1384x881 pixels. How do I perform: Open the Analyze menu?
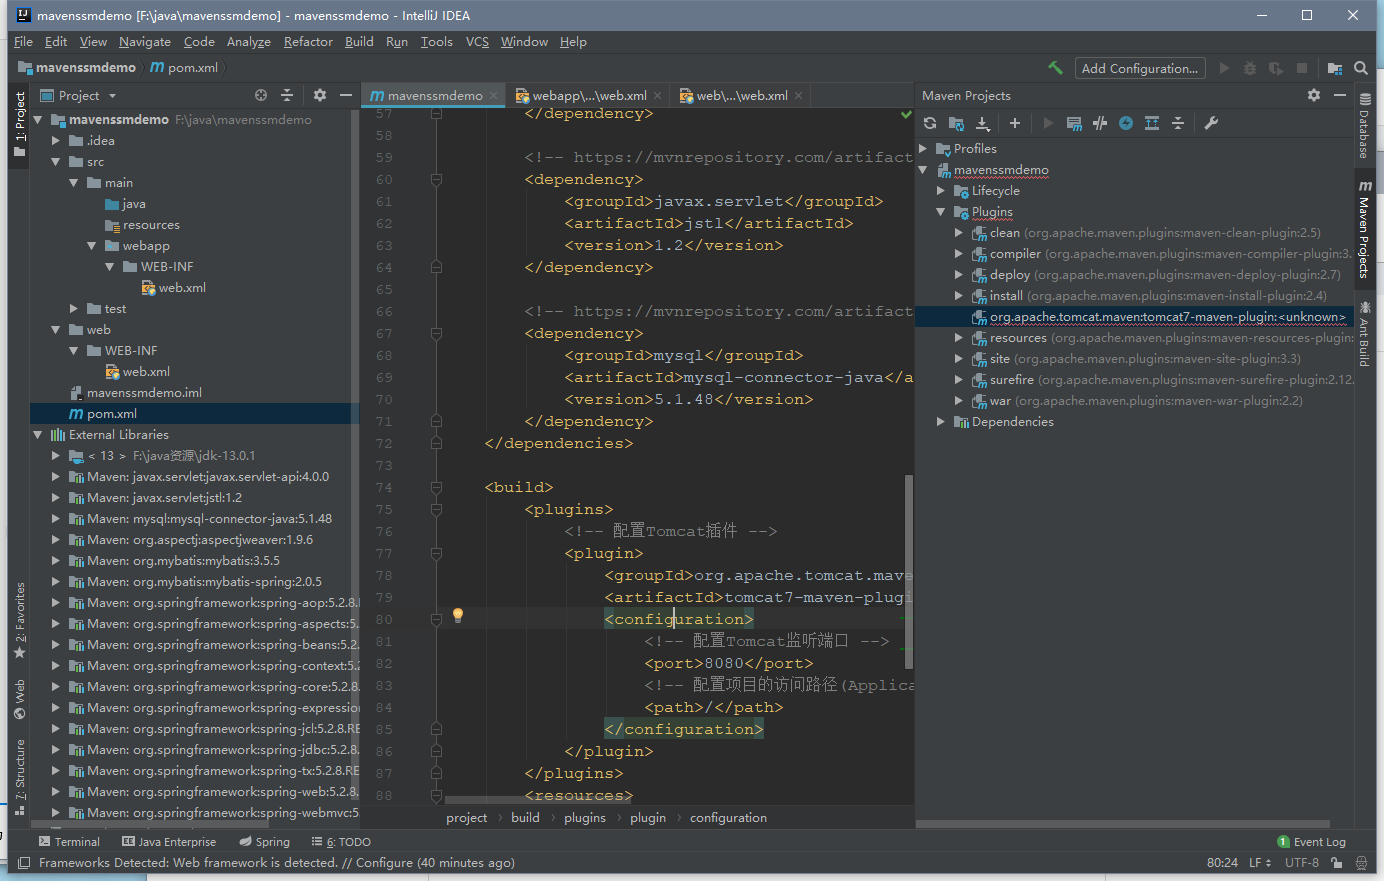[x=249, y=42]
